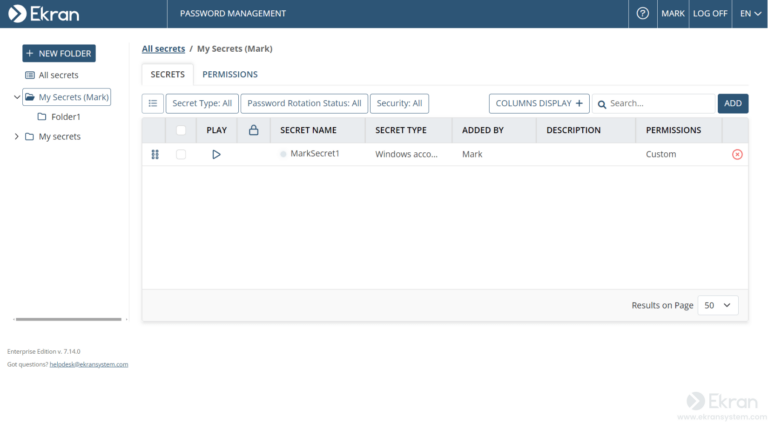Viewport: 768px width, 438px height.
Task: Open the EN language dropdown
Action: click(x=750, y=13)
